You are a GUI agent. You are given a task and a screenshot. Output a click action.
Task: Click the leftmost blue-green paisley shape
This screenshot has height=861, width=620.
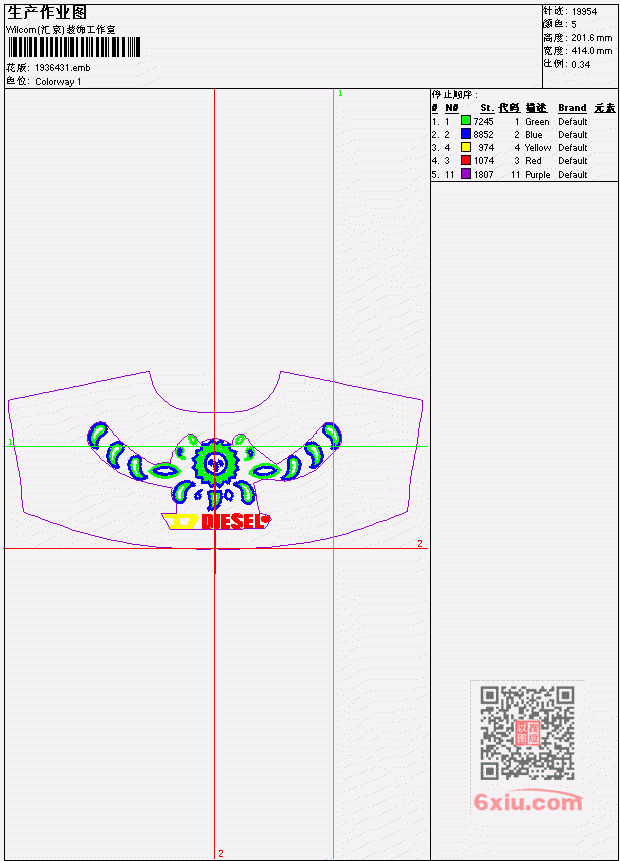97,434
